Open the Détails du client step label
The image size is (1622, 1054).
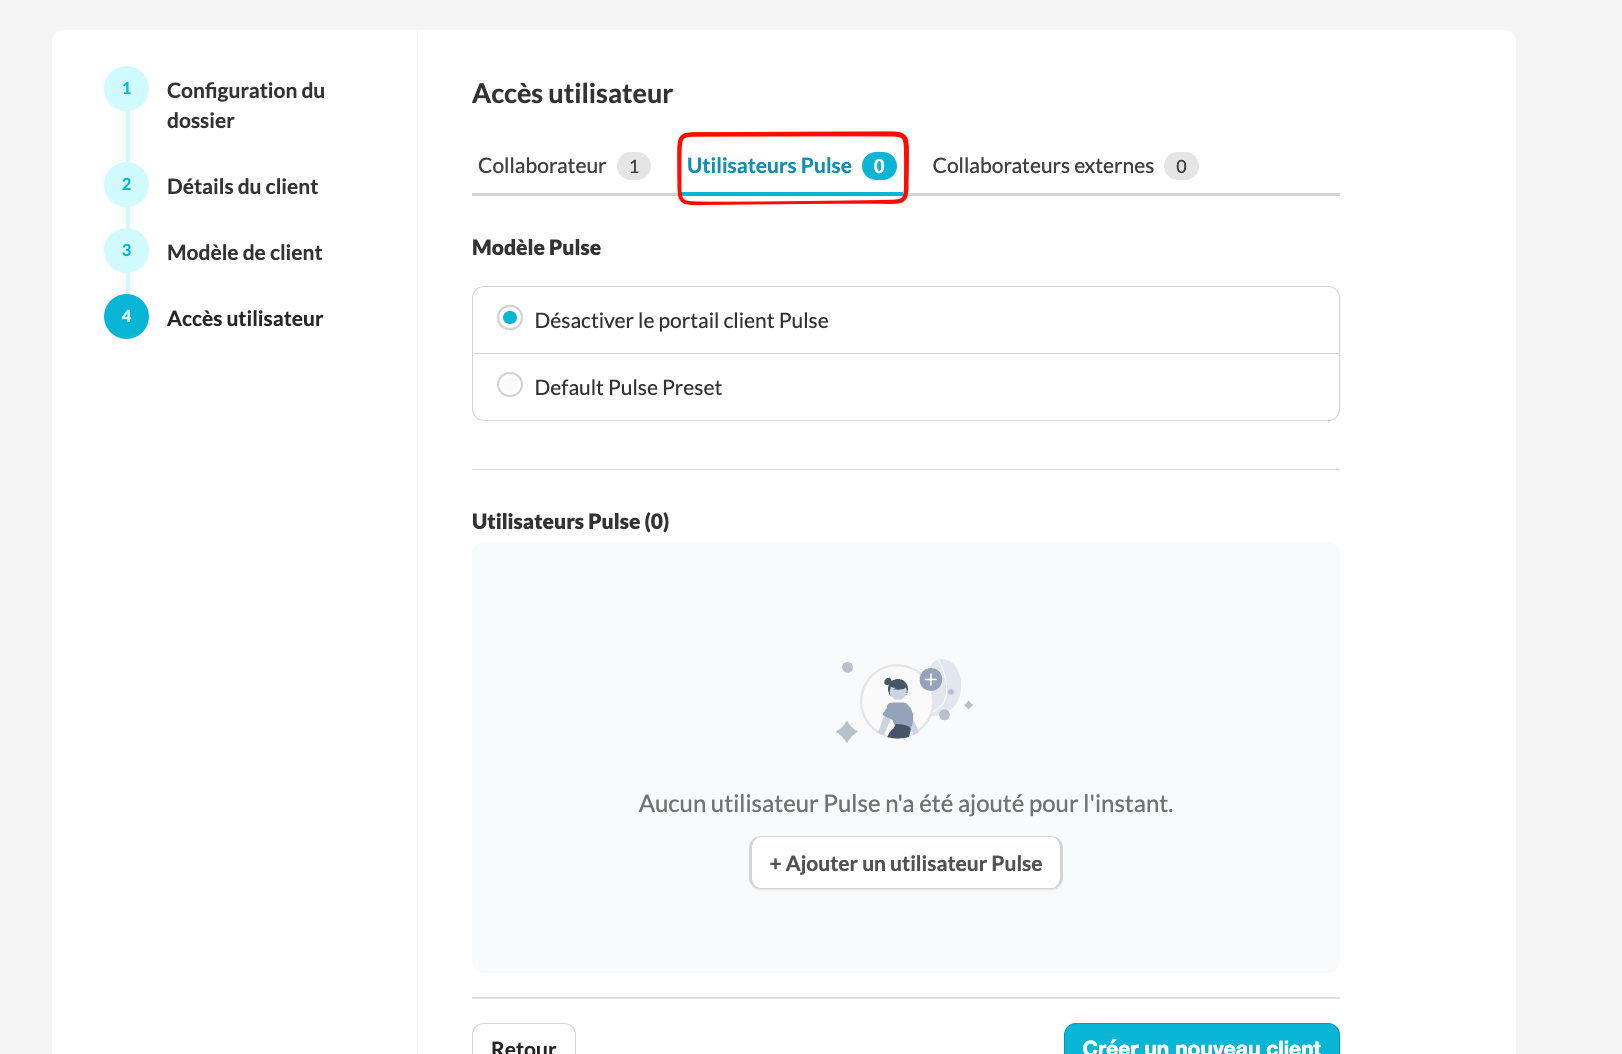242,187
